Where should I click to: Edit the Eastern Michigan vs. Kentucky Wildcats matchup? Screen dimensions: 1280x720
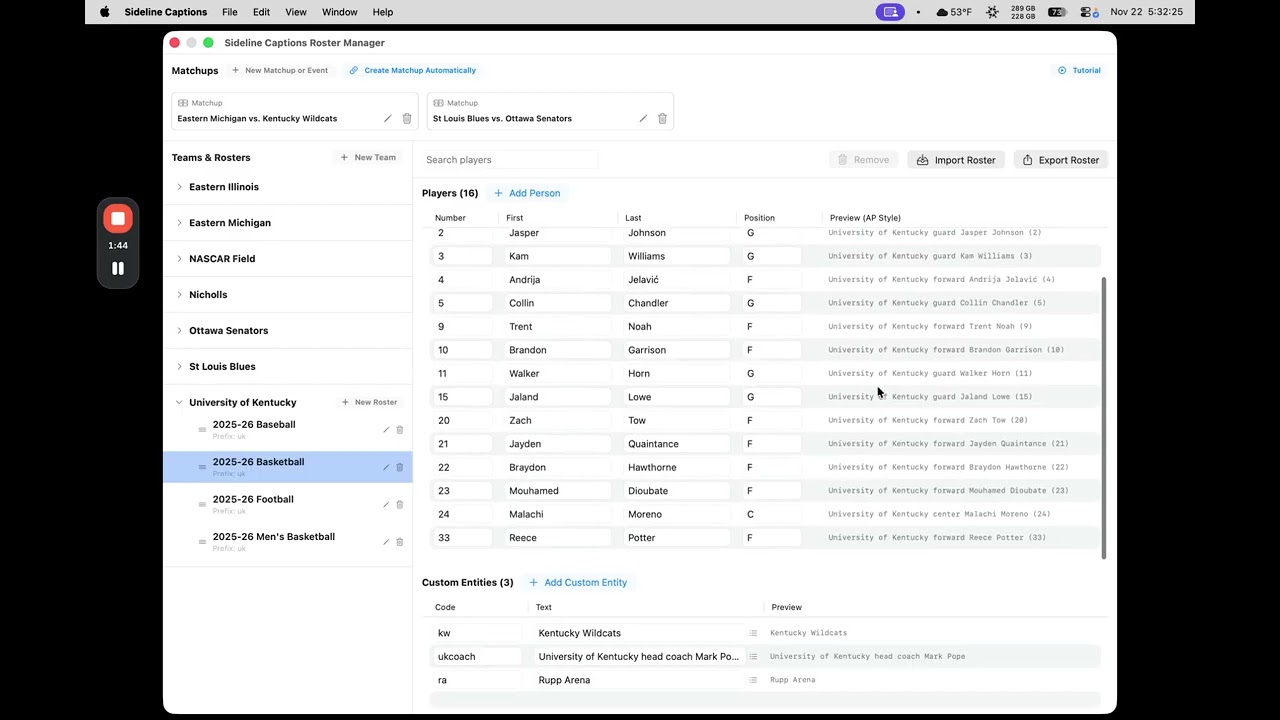pos(388,119)
